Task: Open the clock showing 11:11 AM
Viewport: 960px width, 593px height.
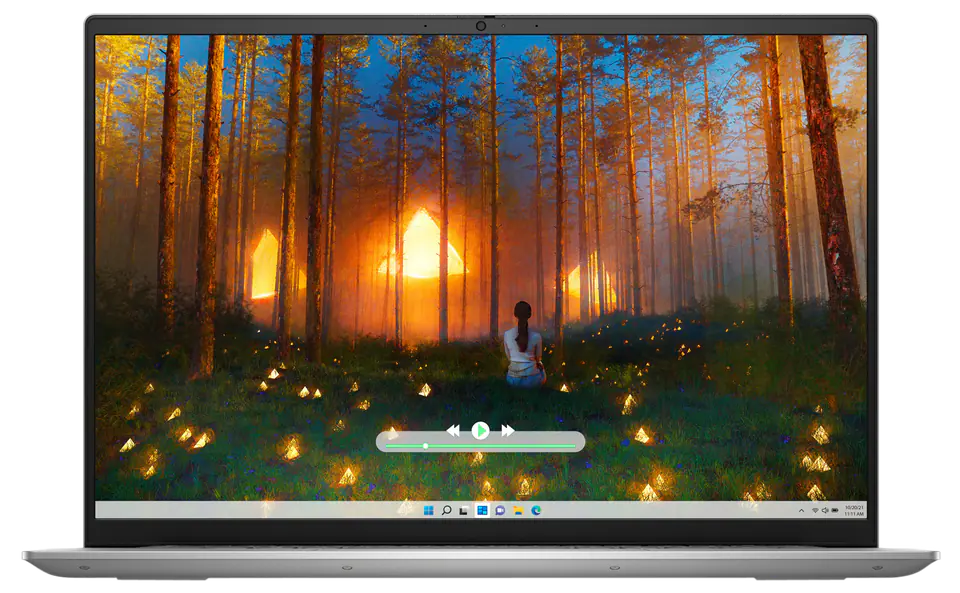Action: [x=852, y=510]
